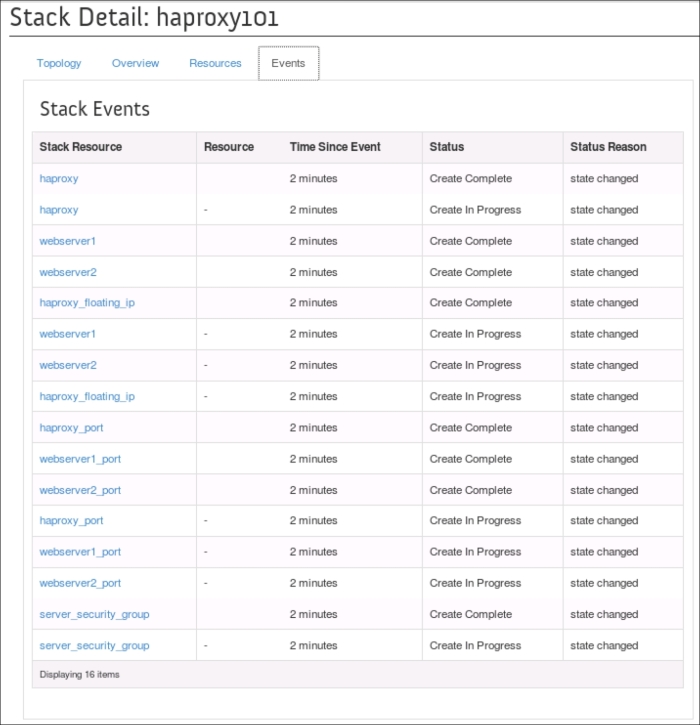
Task: View server_security_group with Create Complete status
Action: point(94,614)
